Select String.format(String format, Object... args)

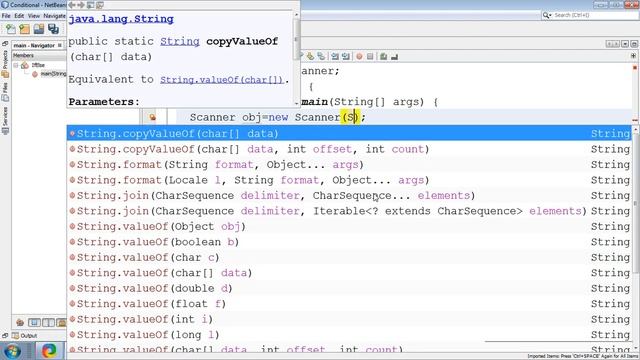[x=349, y=164]
